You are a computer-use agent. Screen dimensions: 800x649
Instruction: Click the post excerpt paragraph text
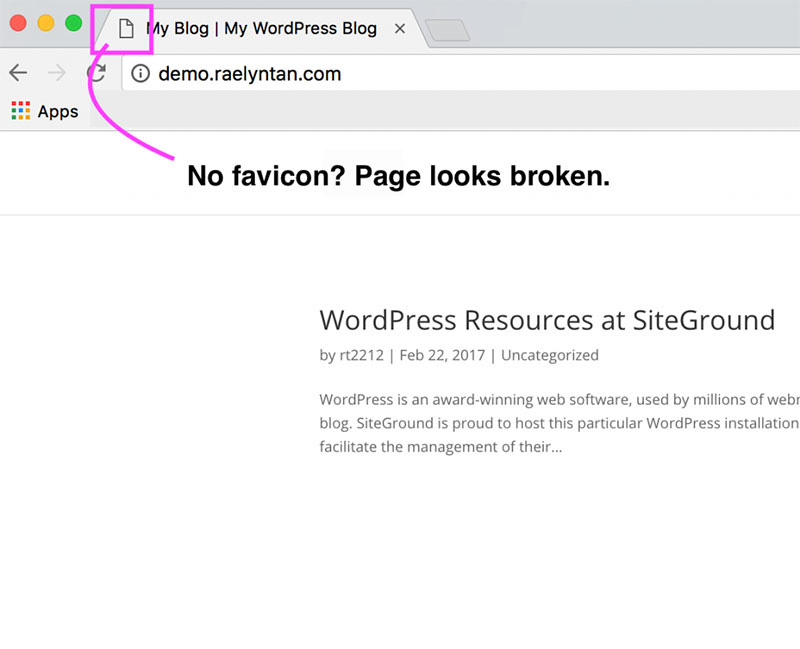point(550,422)
